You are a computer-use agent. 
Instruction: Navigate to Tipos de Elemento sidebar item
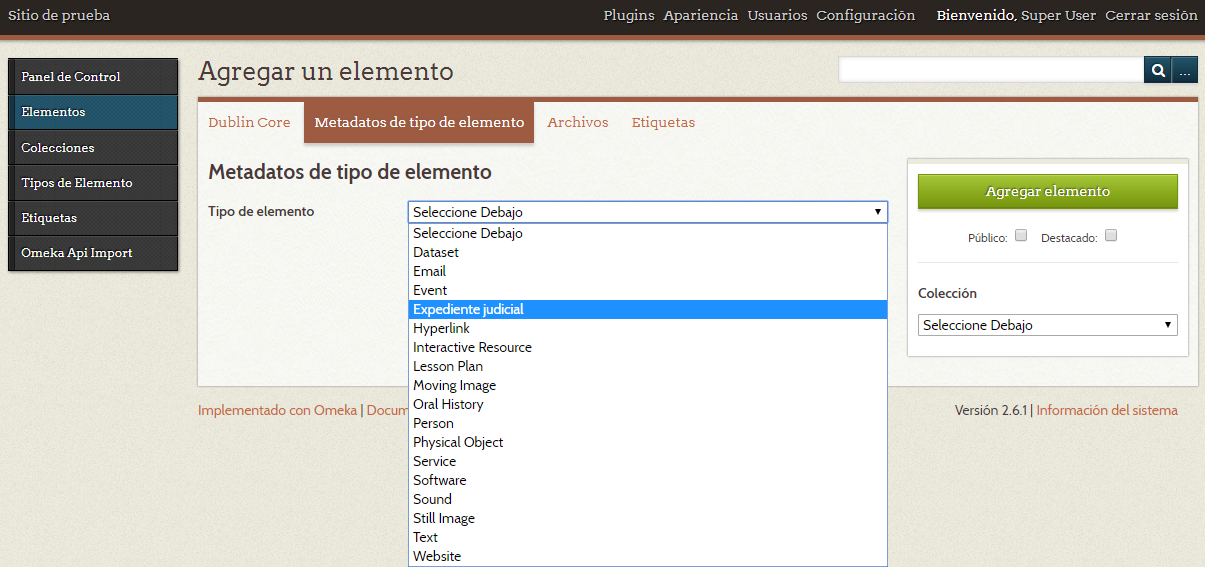(x=92, y=183)
